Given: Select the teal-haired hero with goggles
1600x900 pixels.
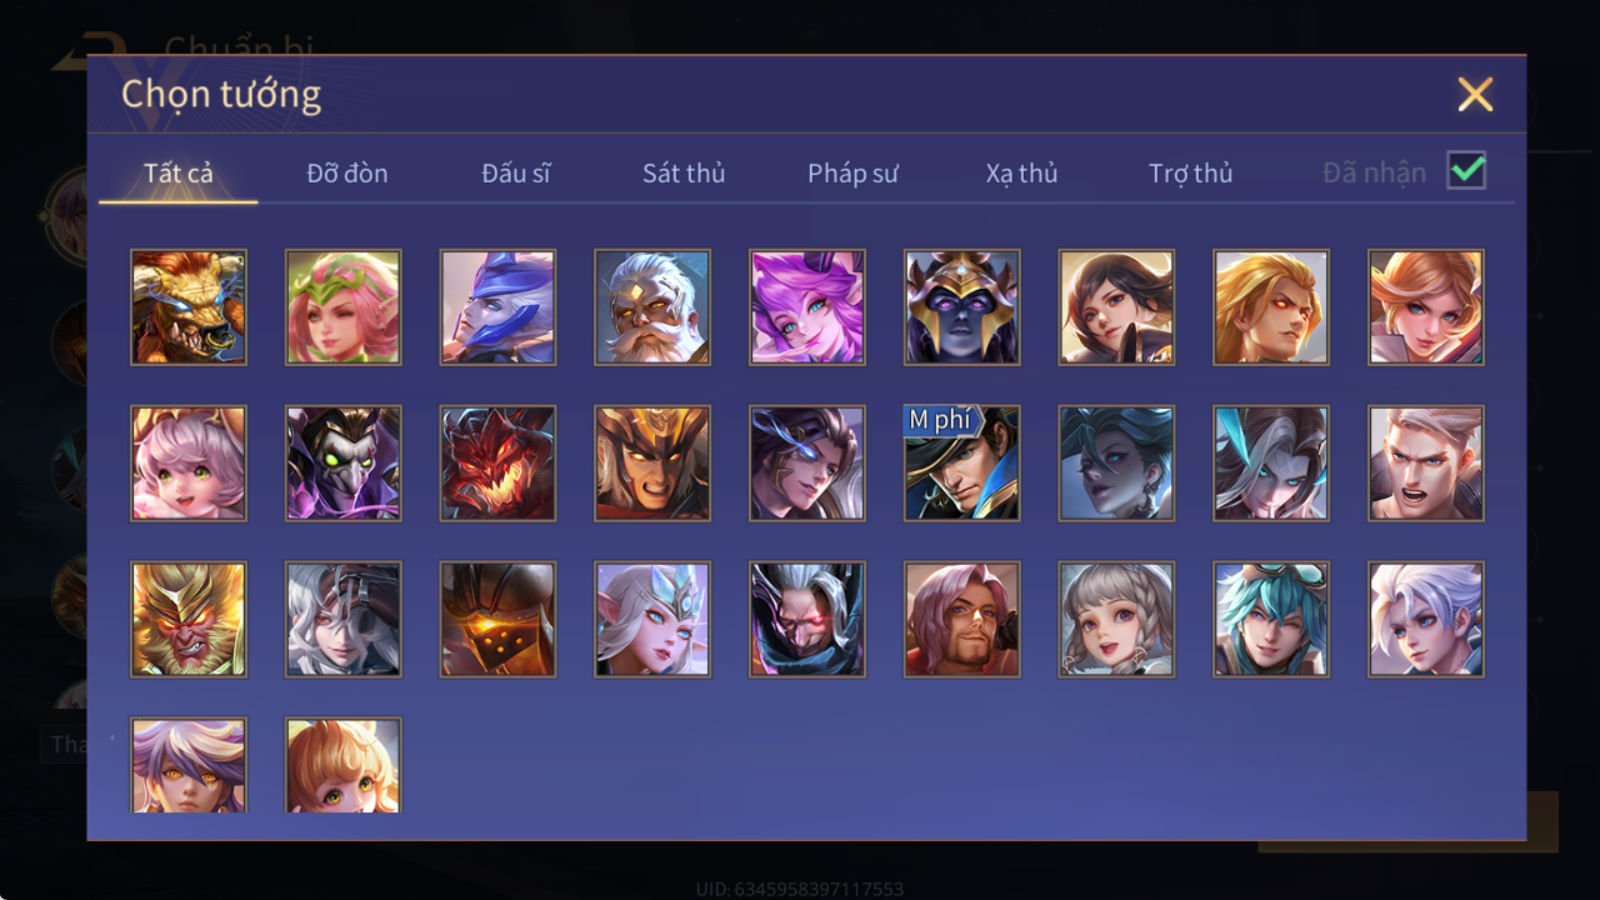Looking at the screenshot, I should 1271,619.
